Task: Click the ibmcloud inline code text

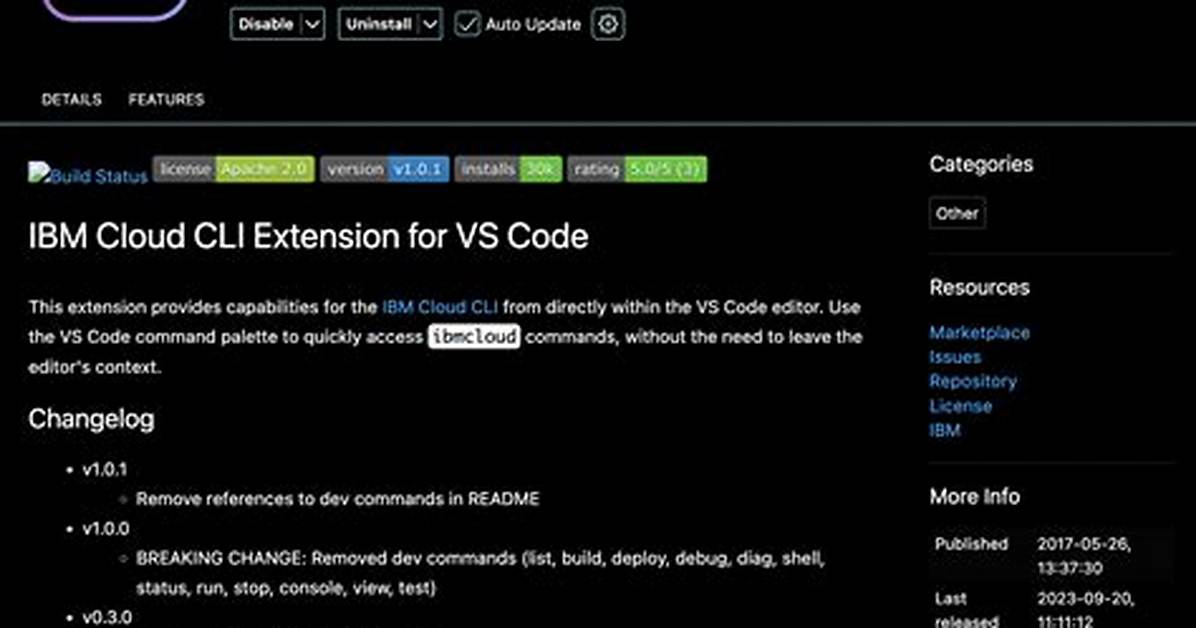Action: point(474,337)
